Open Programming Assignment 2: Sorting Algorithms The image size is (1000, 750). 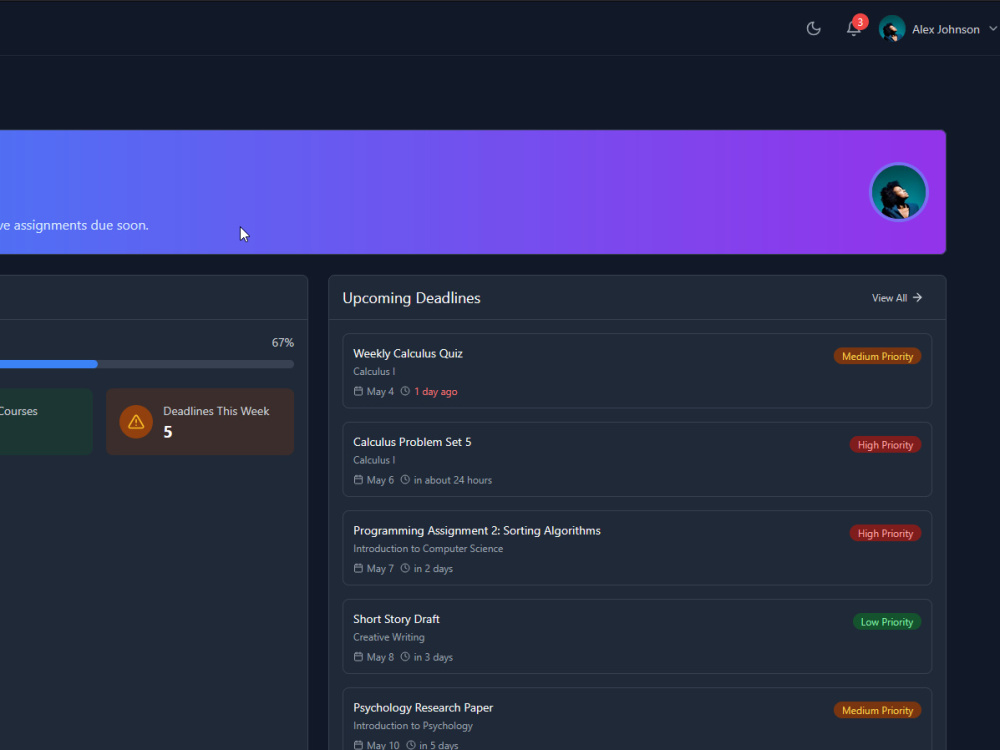point(637,548)
